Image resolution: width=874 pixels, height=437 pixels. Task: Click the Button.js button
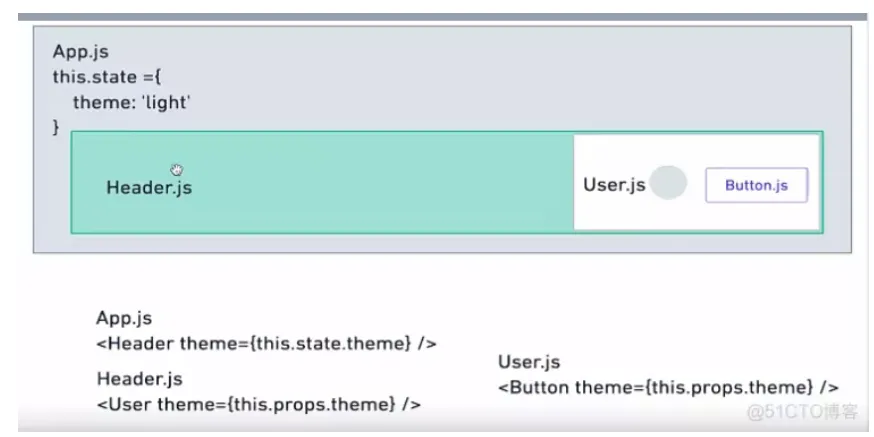(756, 185)
